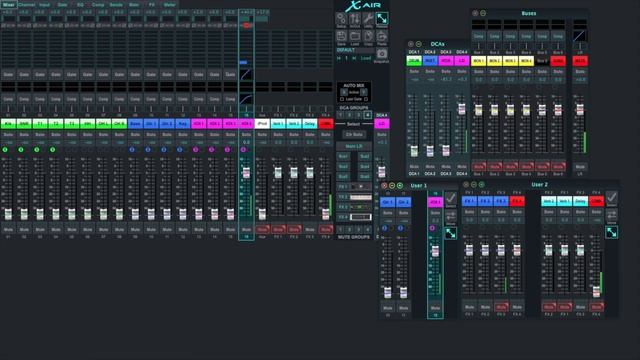The height and width of the screenshot is (360, 640).
Task: Unmute Bus 1 in the Buses window
Action: point(478,166)
